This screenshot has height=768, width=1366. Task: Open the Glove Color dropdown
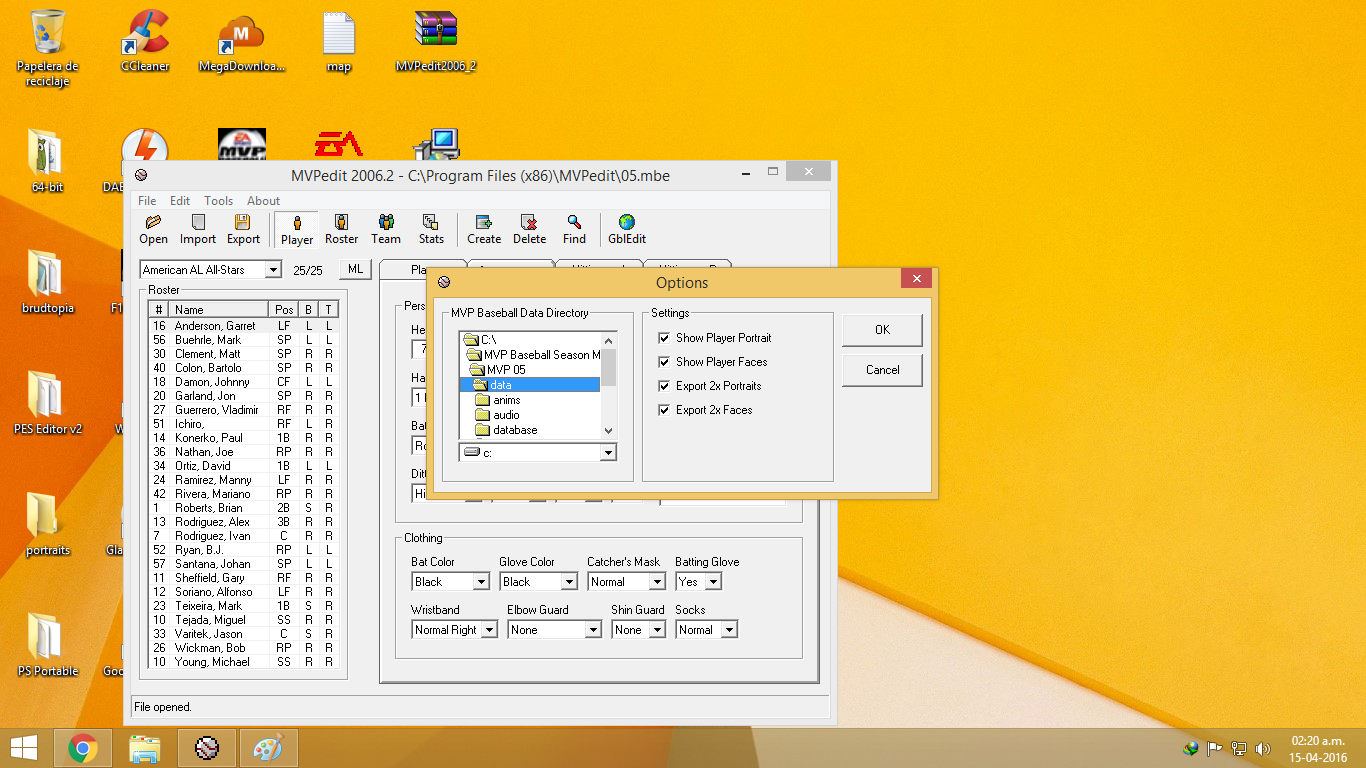coord(569,582)
